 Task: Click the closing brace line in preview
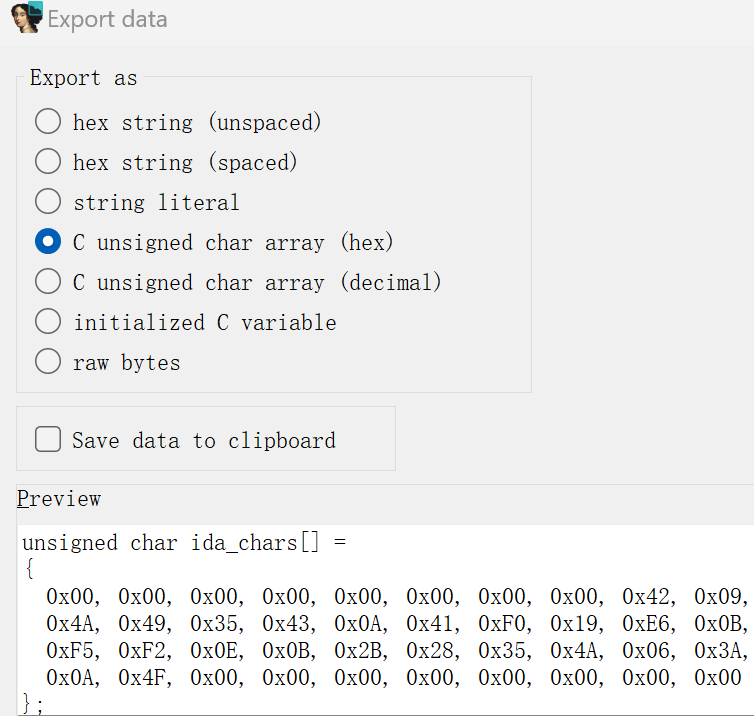[x=32, y=704]
